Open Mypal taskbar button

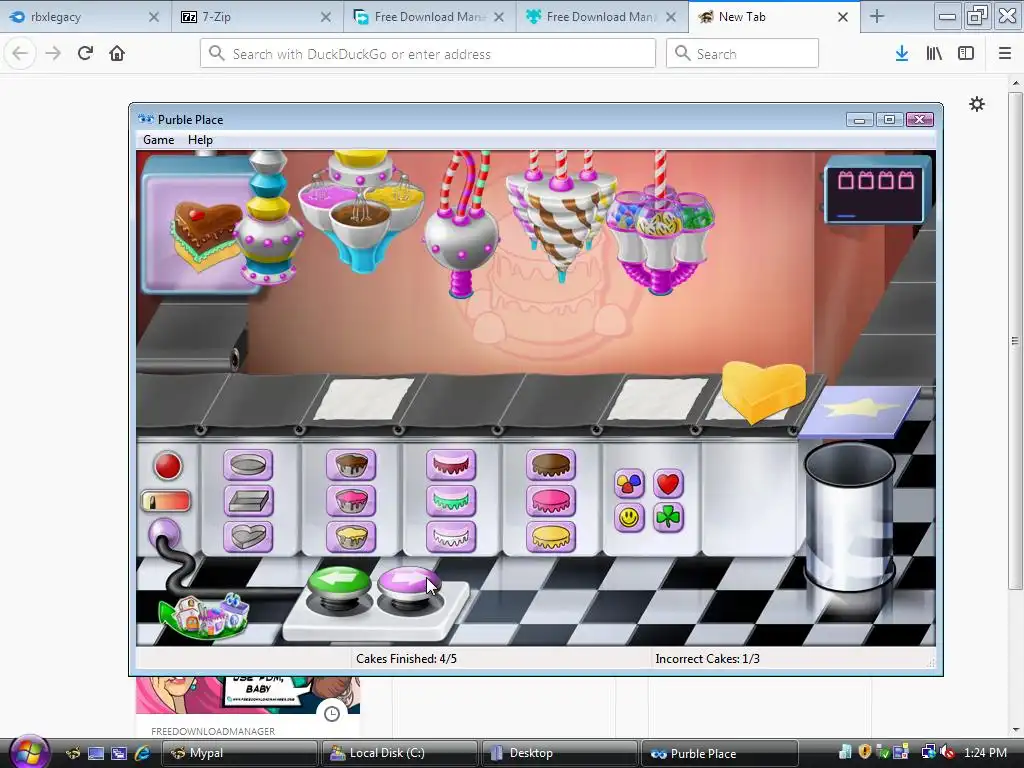[239, 753]
